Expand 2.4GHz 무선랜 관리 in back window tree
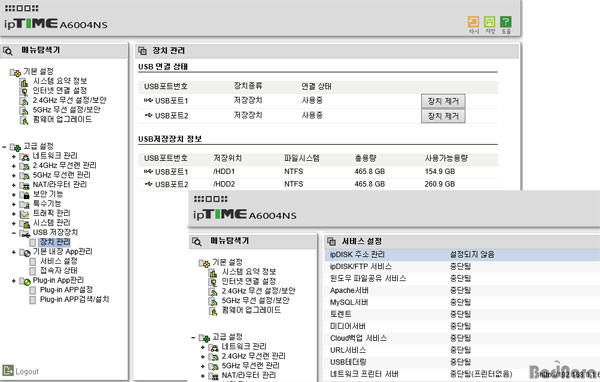 (14, 166)
